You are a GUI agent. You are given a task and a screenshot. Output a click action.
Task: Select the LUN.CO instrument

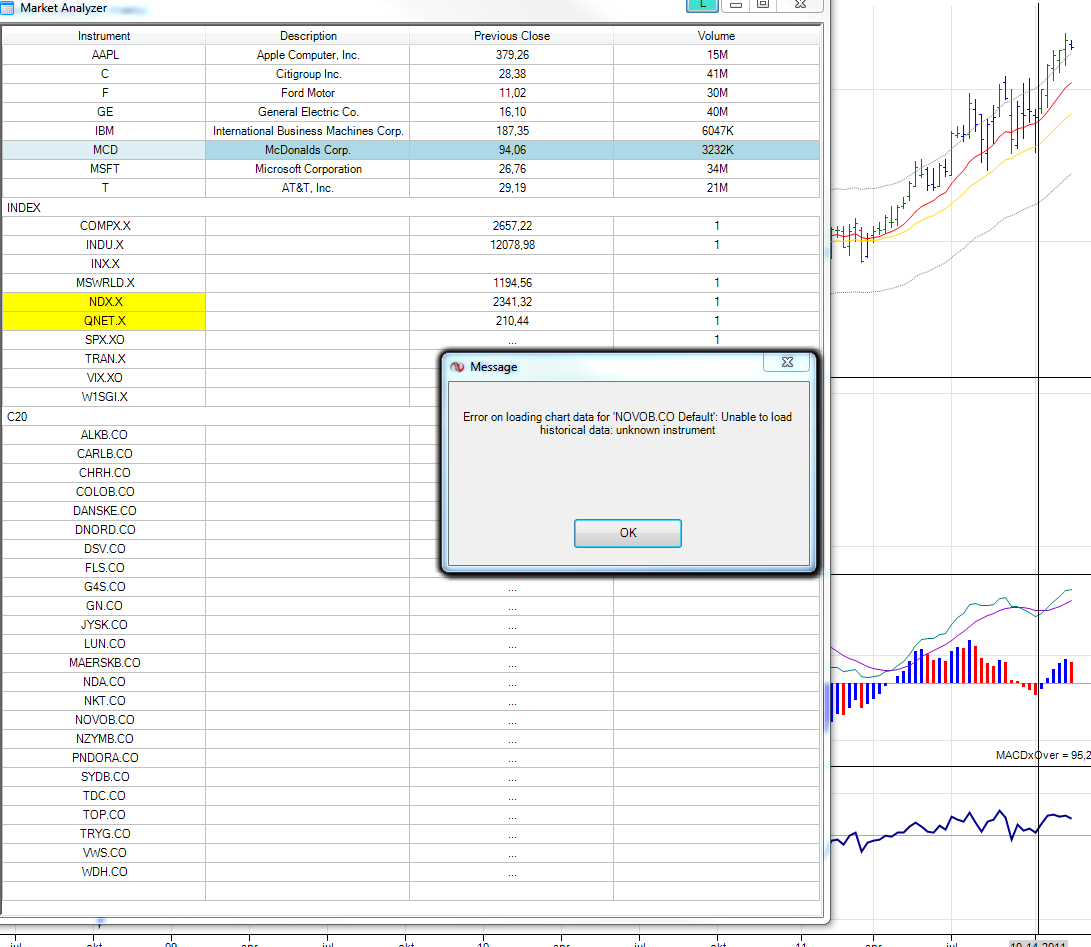pyautogui.click(x=104, y=644)
